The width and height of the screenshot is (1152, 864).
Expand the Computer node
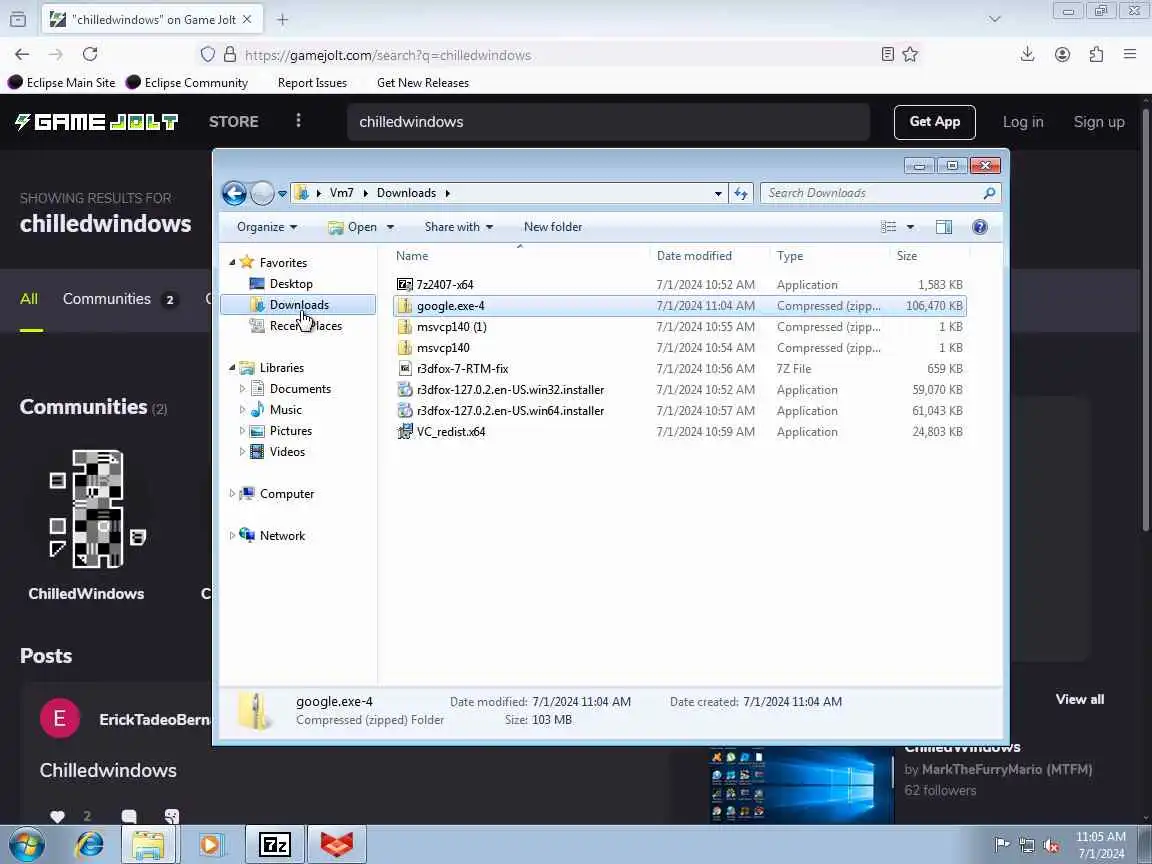click(232, 494)
